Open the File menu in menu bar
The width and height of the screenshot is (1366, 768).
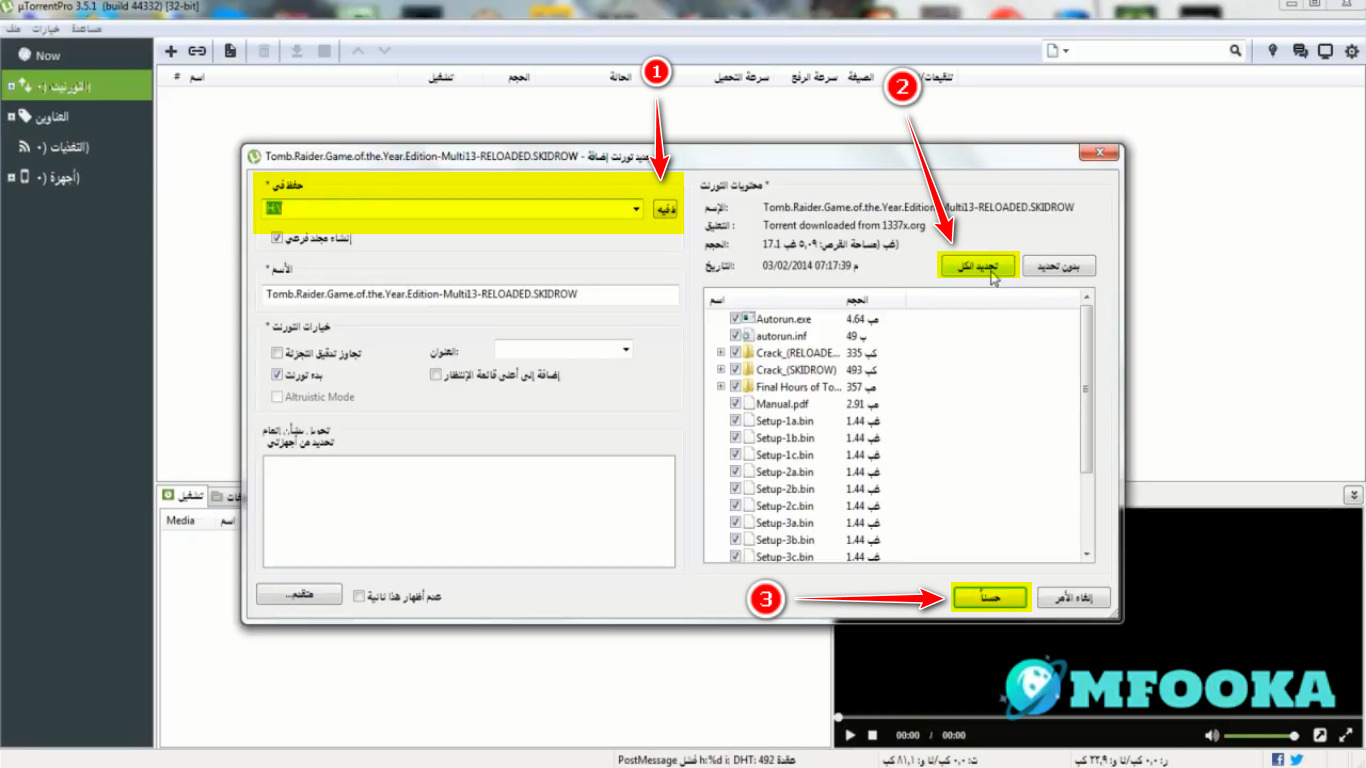[x=13, y=28]
